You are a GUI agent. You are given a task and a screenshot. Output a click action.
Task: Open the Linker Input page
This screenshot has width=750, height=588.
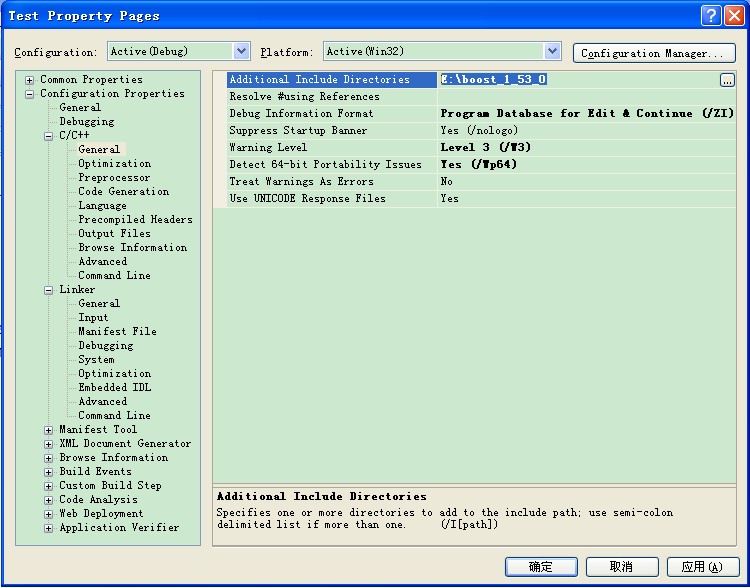click(93, 318)
